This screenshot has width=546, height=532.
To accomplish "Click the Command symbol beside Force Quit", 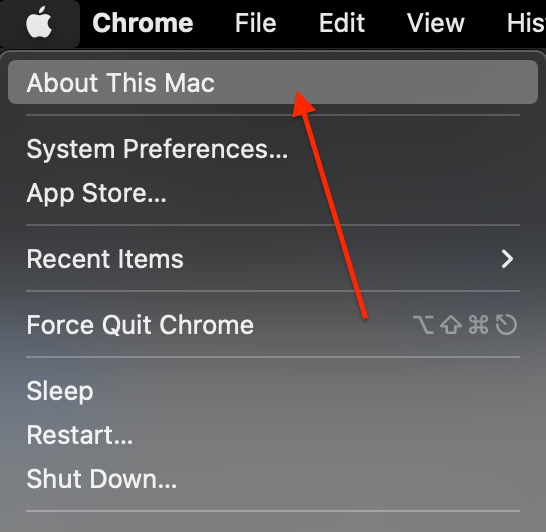I will point(478,325).
